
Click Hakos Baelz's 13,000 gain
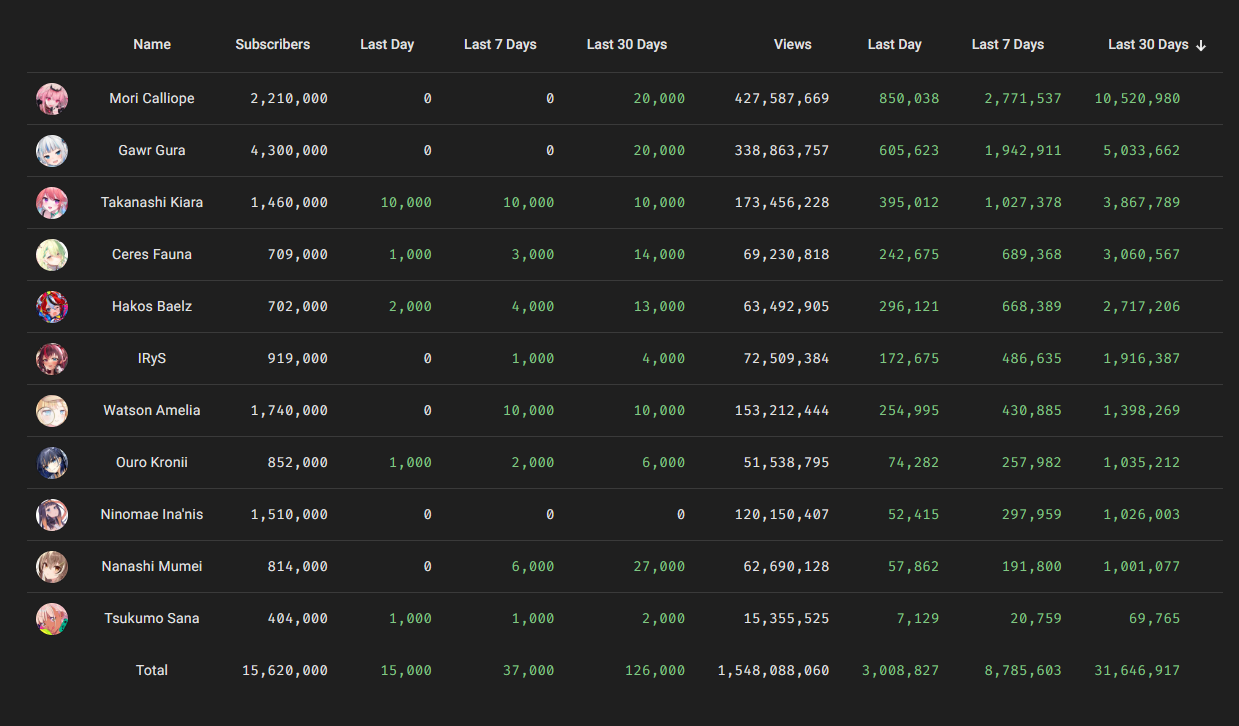(x=659, y=306)
